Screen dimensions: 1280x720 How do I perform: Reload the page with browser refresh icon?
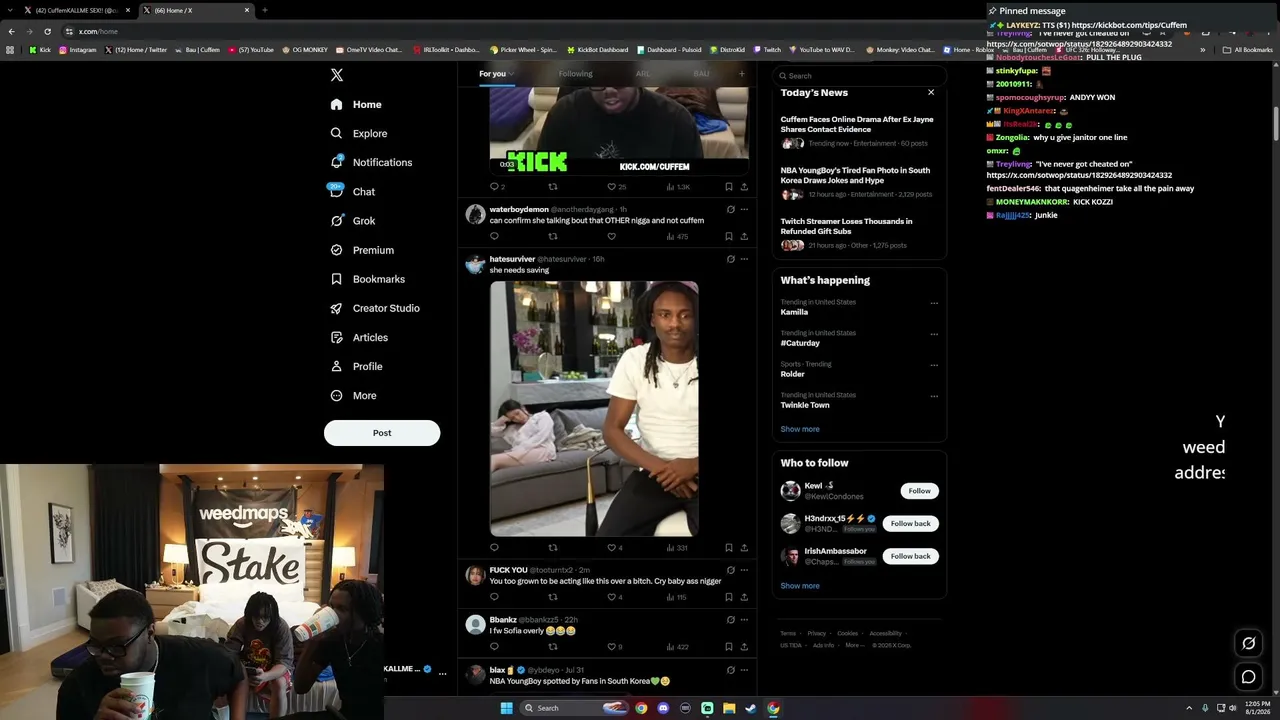tap(47, 31)
